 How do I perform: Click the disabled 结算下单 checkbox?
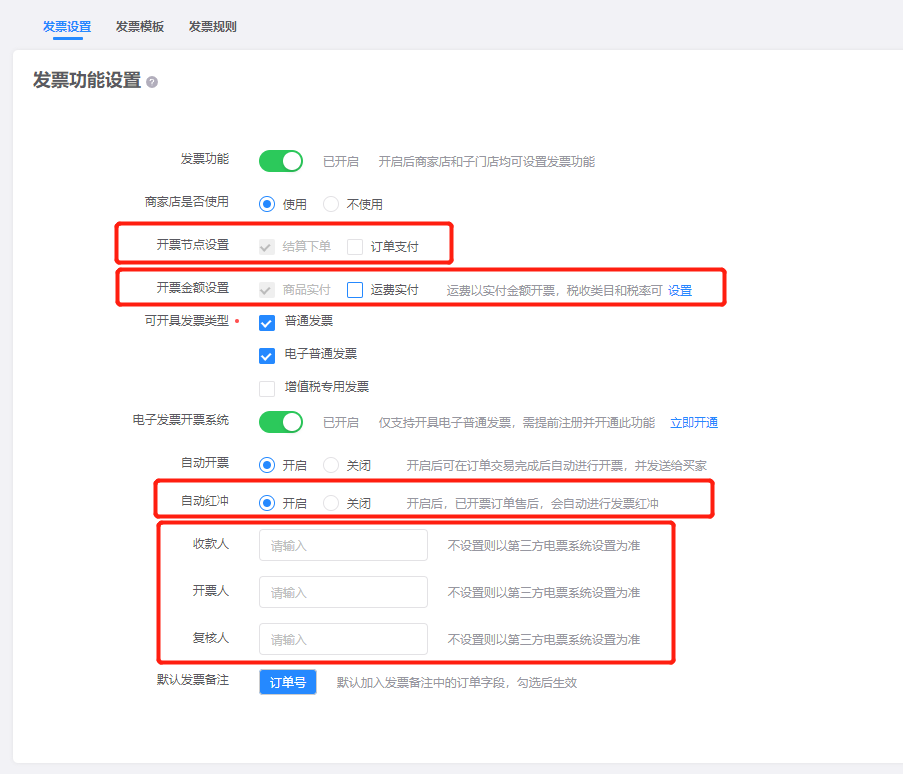click(x=266, y=246)
